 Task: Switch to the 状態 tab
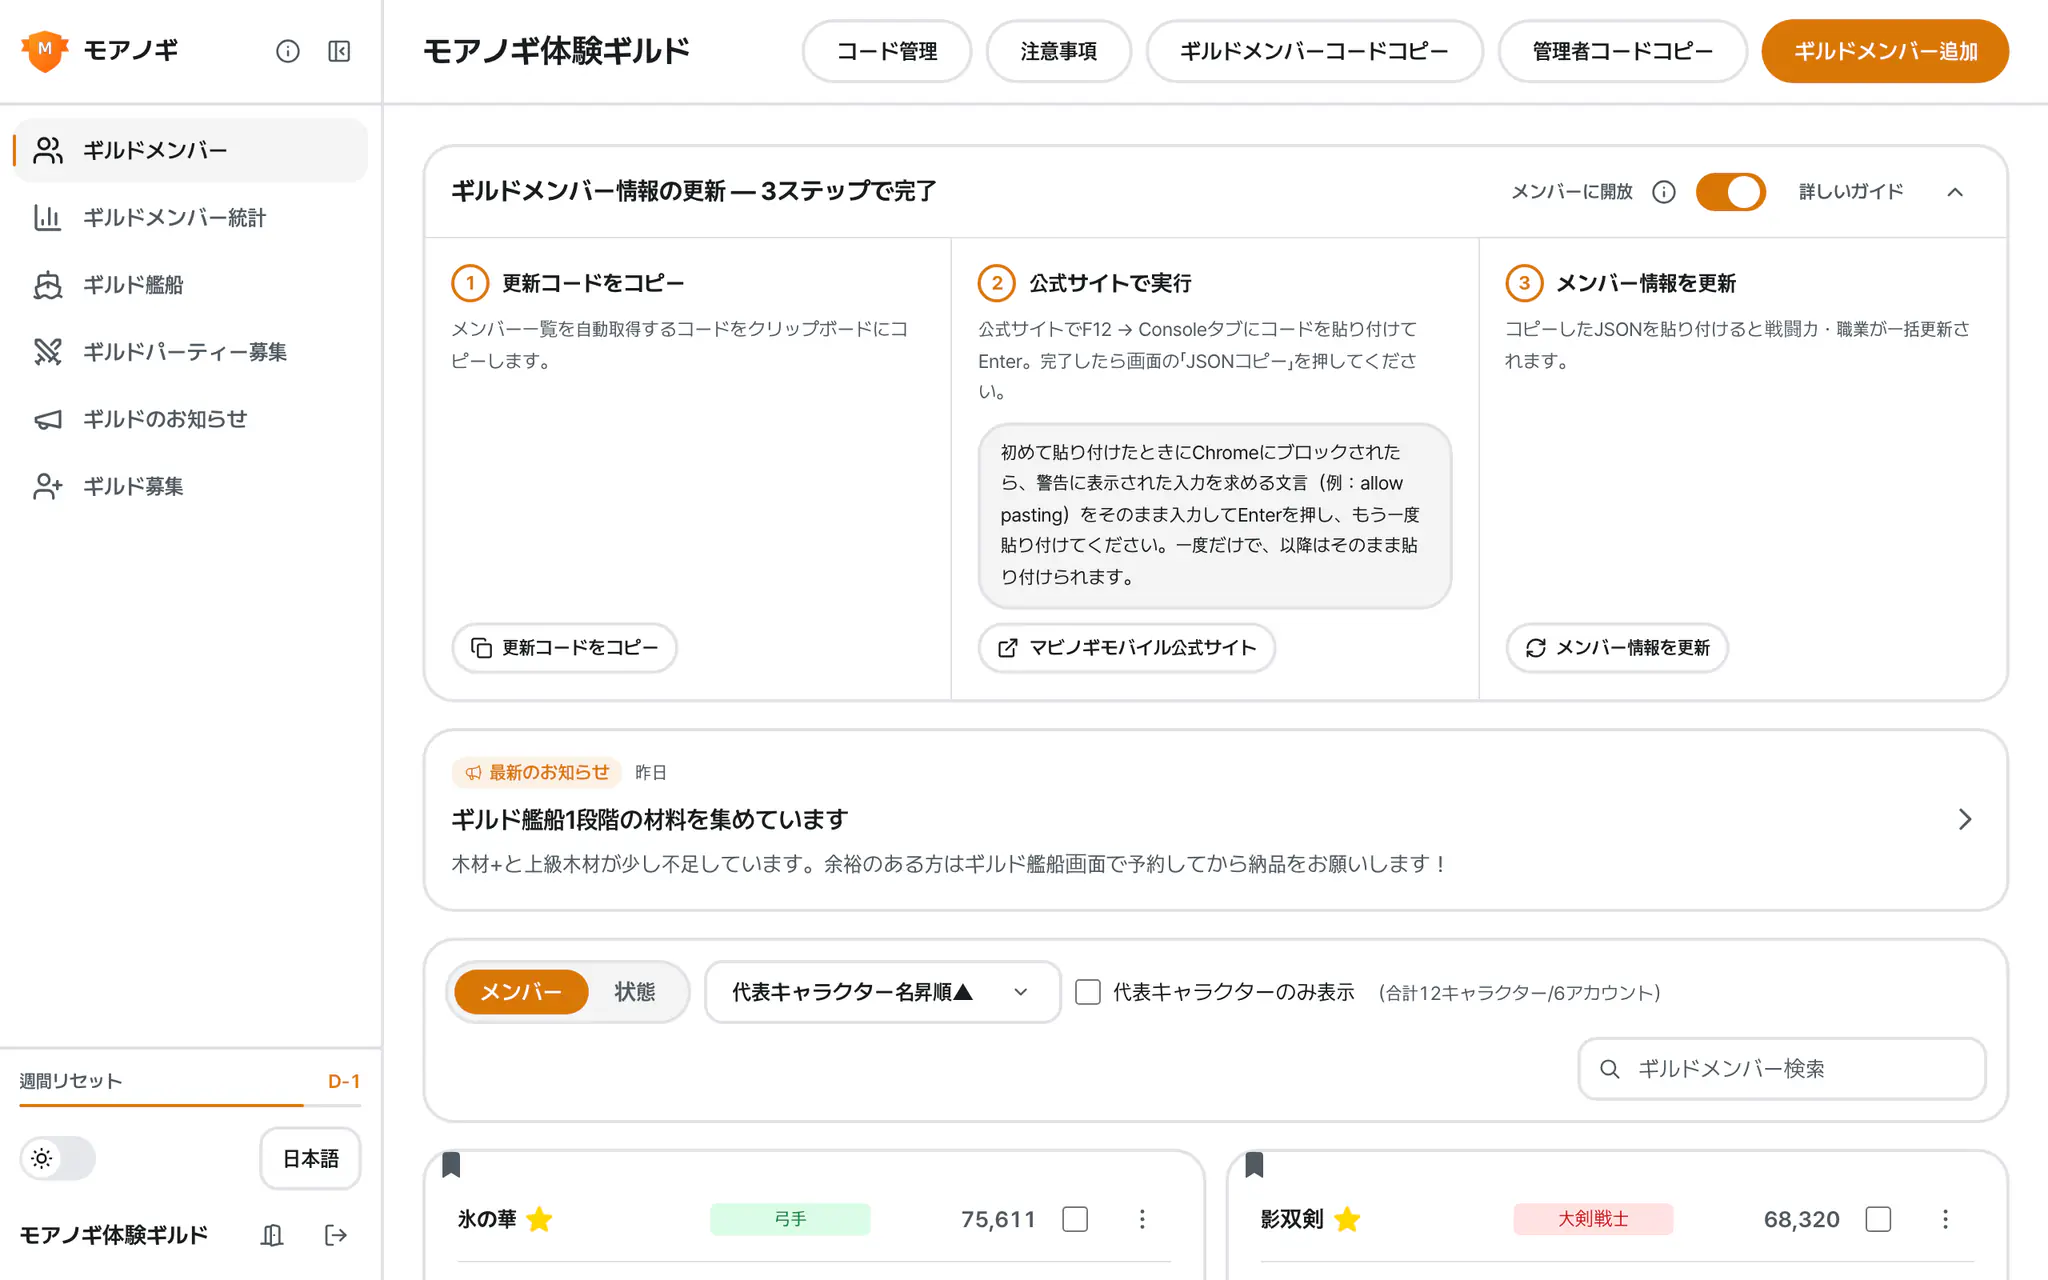[x=634, y=992]
